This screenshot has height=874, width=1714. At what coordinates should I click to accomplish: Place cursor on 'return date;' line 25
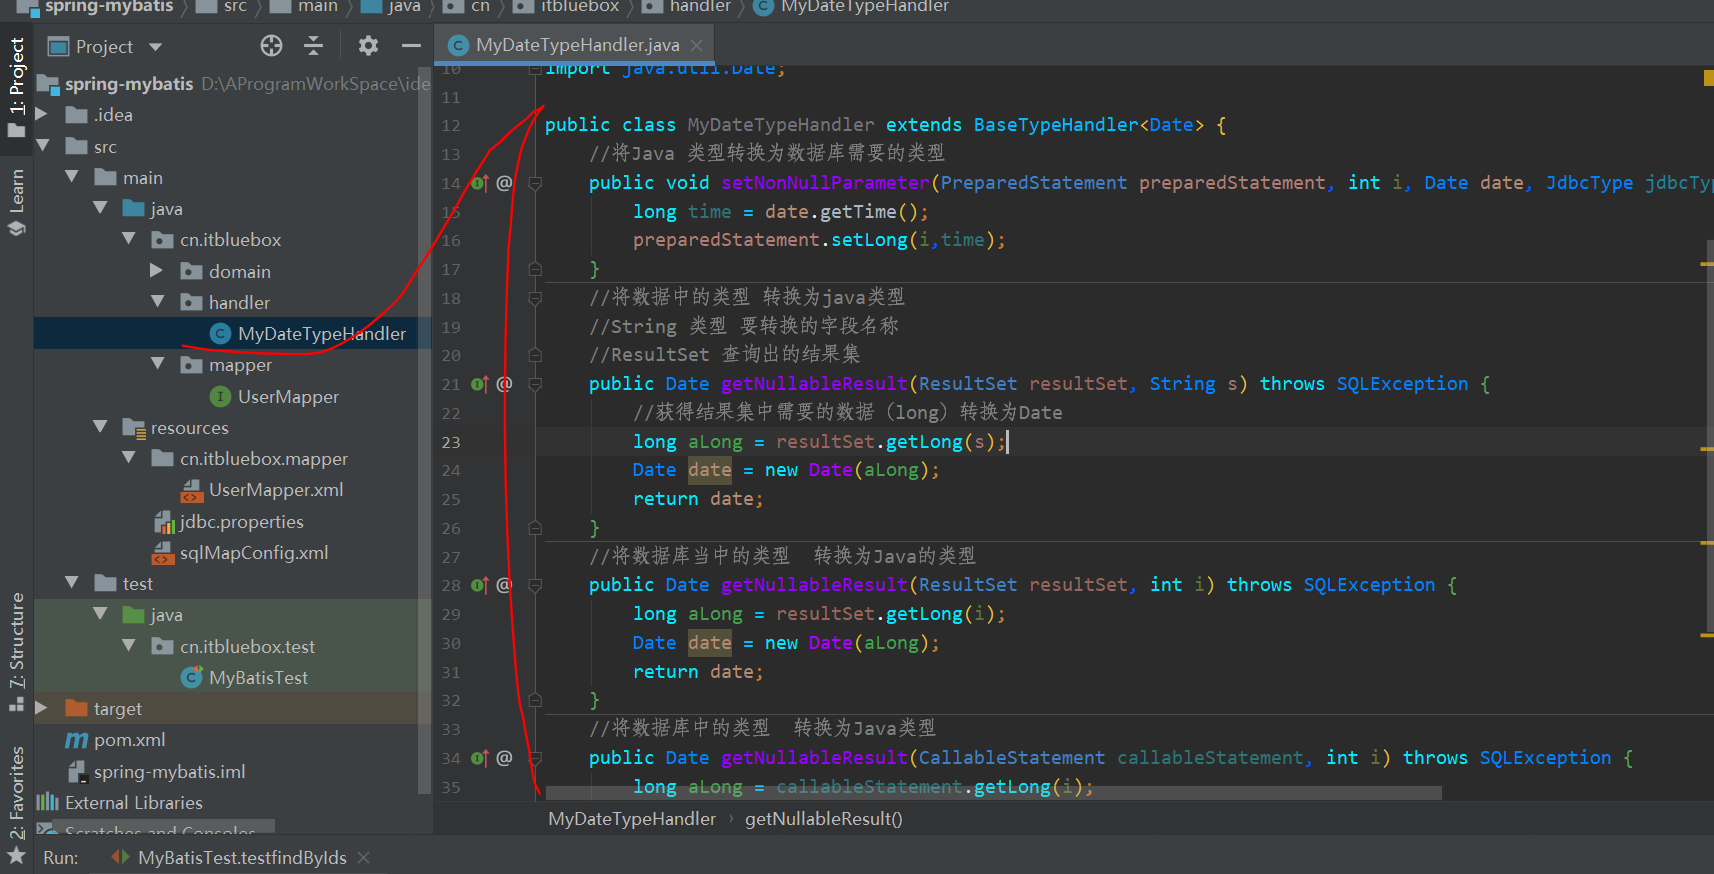698,499
